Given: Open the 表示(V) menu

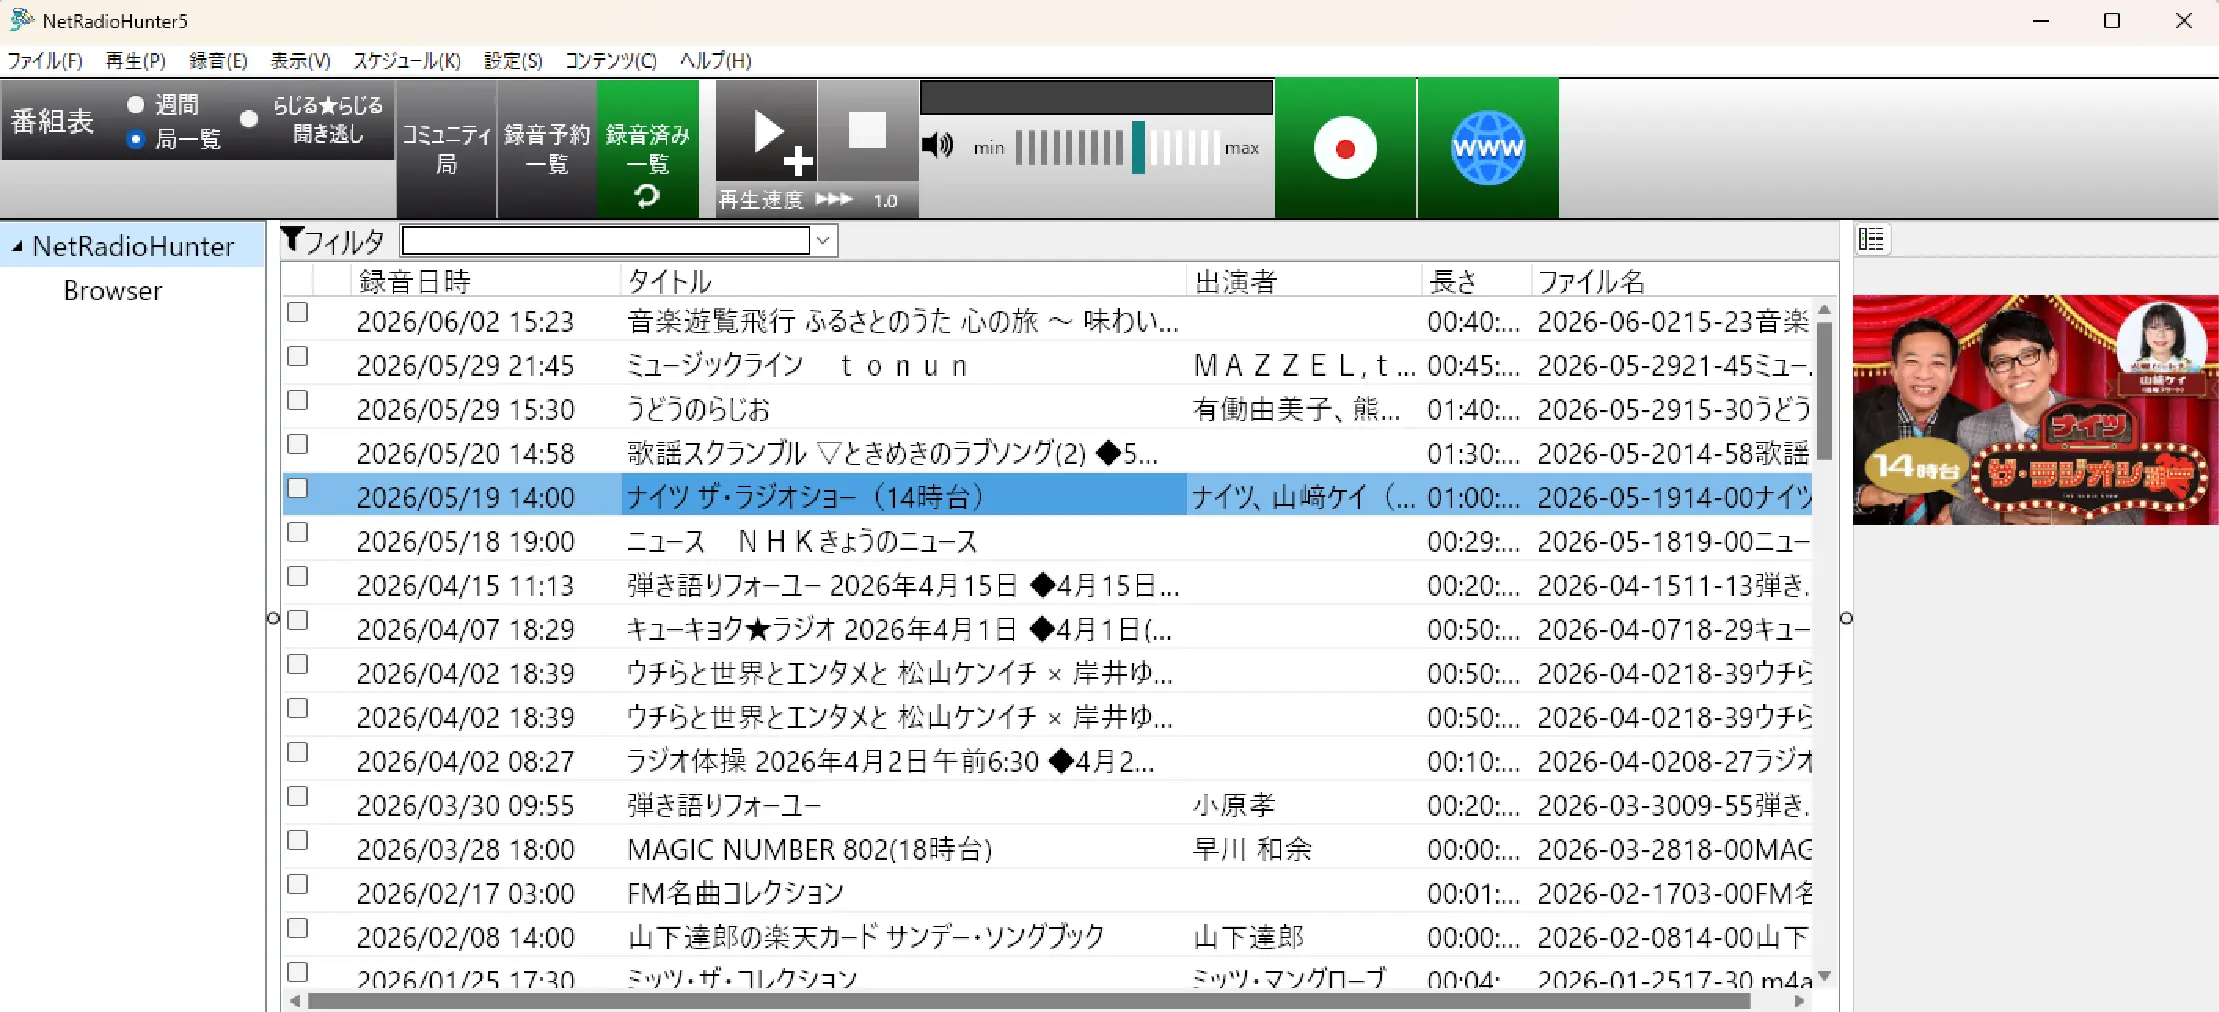Looking at the screenshot, I should [x=300, y=61].
